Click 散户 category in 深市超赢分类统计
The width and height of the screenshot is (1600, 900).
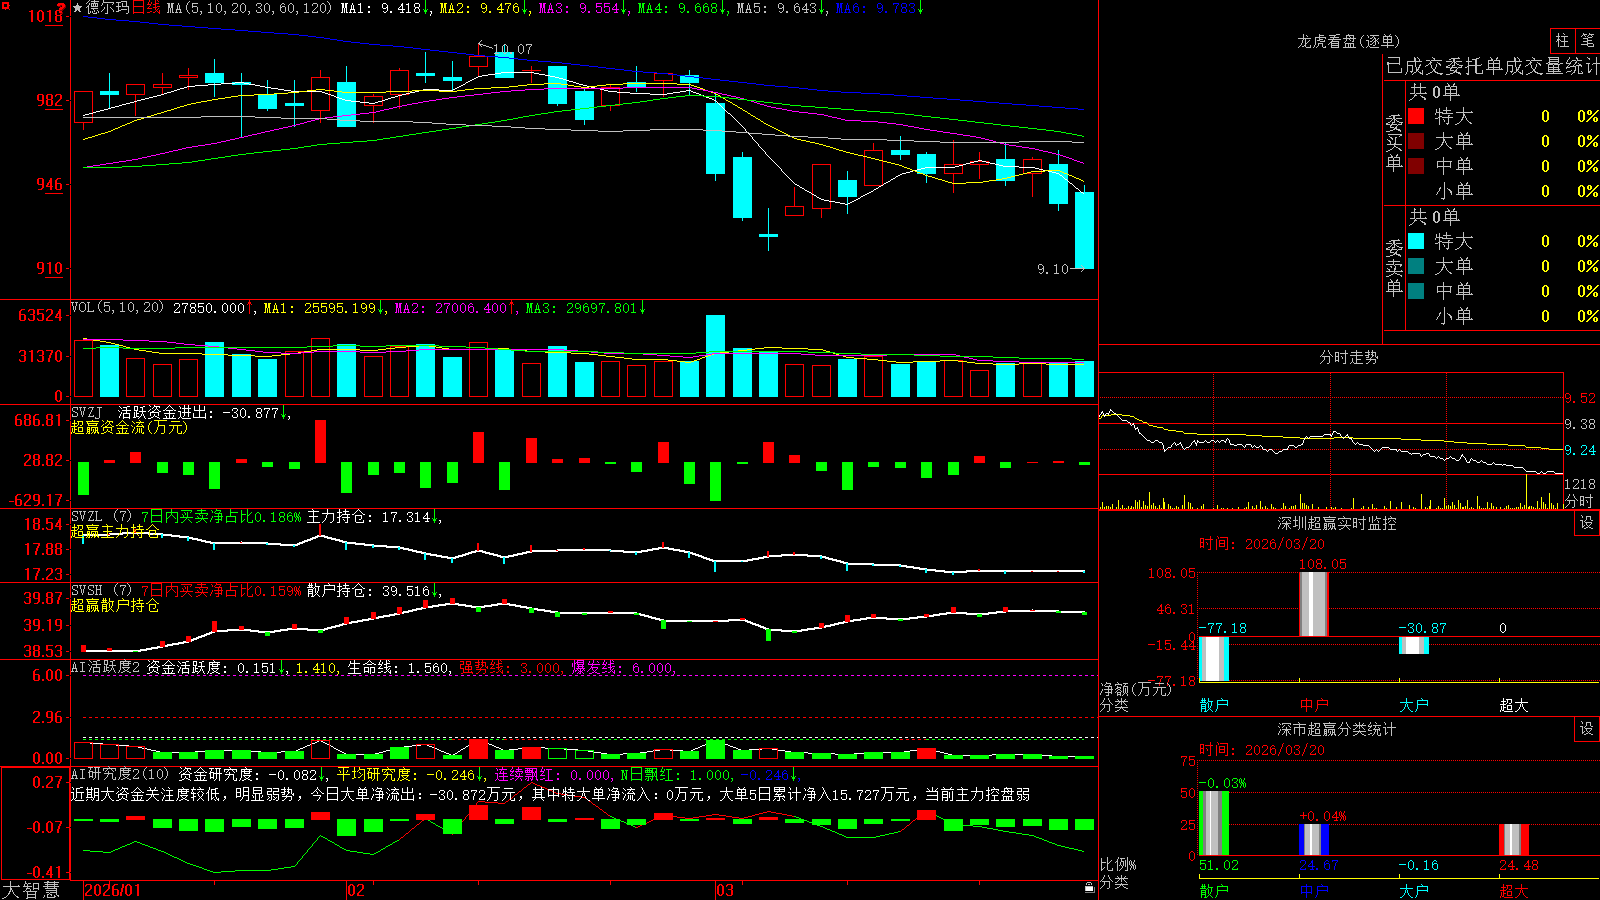[x=1214, y=890]
